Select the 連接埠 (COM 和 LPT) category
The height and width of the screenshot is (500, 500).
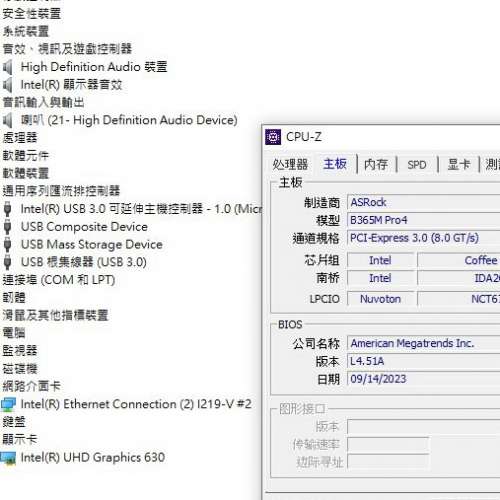point(59,280)
